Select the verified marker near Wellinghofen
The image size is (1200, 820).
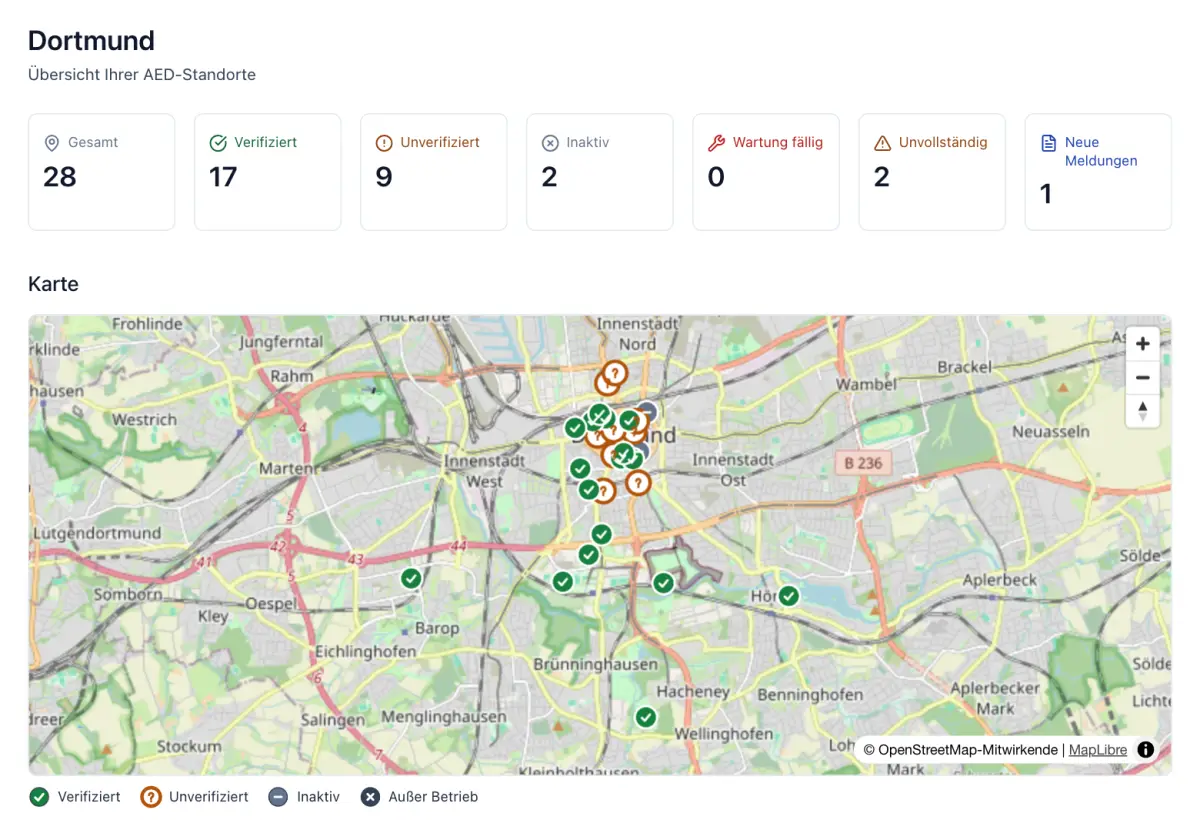(646, 717)
